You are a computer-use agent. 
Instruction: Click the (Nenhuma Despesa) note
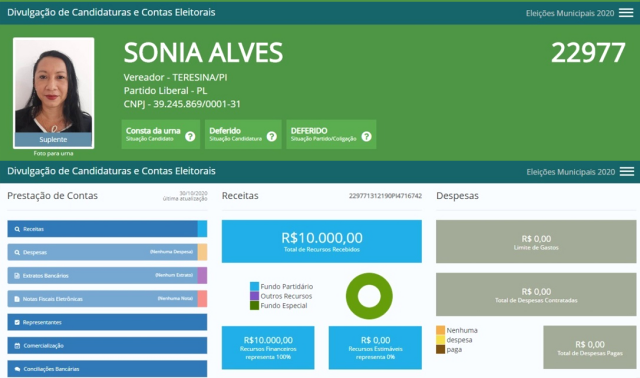click(171, 252)
